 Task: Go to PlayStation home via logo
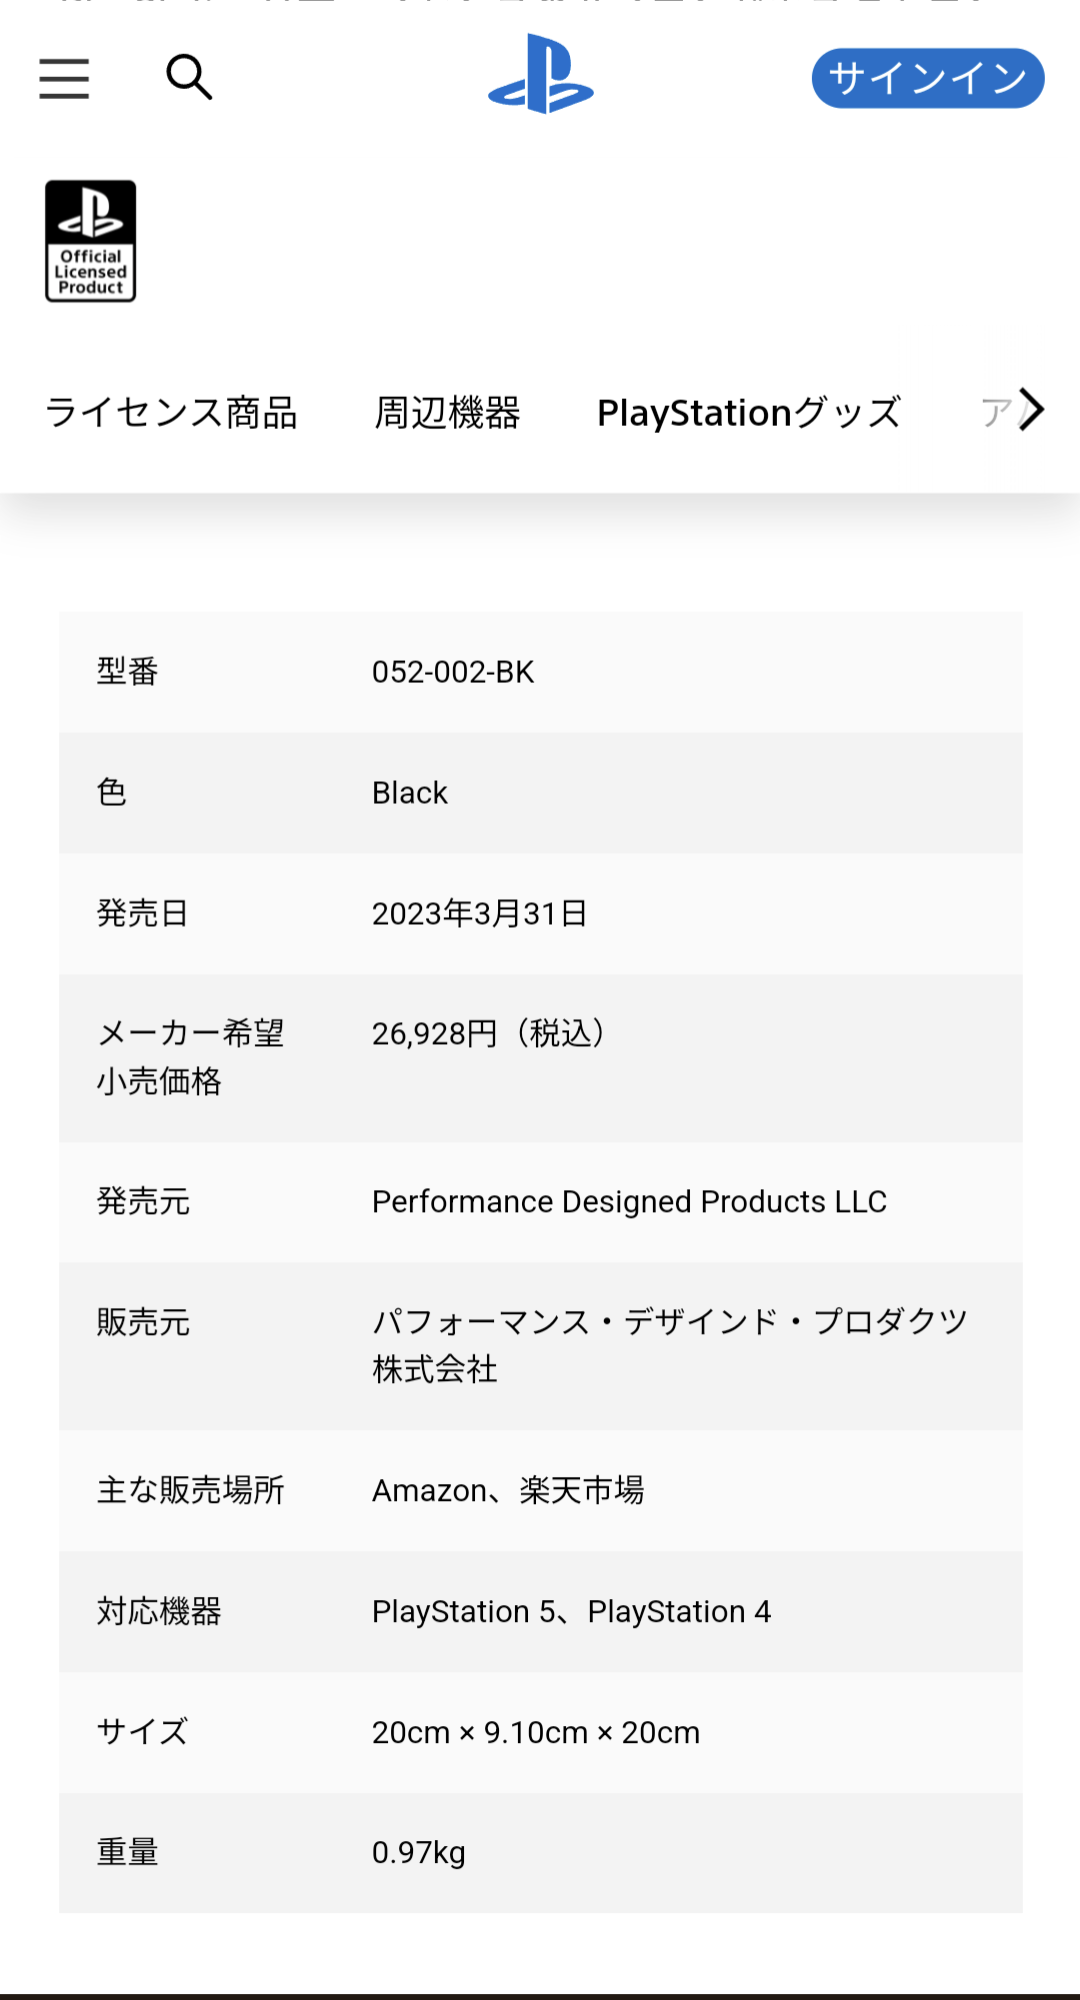coord(541,75)
